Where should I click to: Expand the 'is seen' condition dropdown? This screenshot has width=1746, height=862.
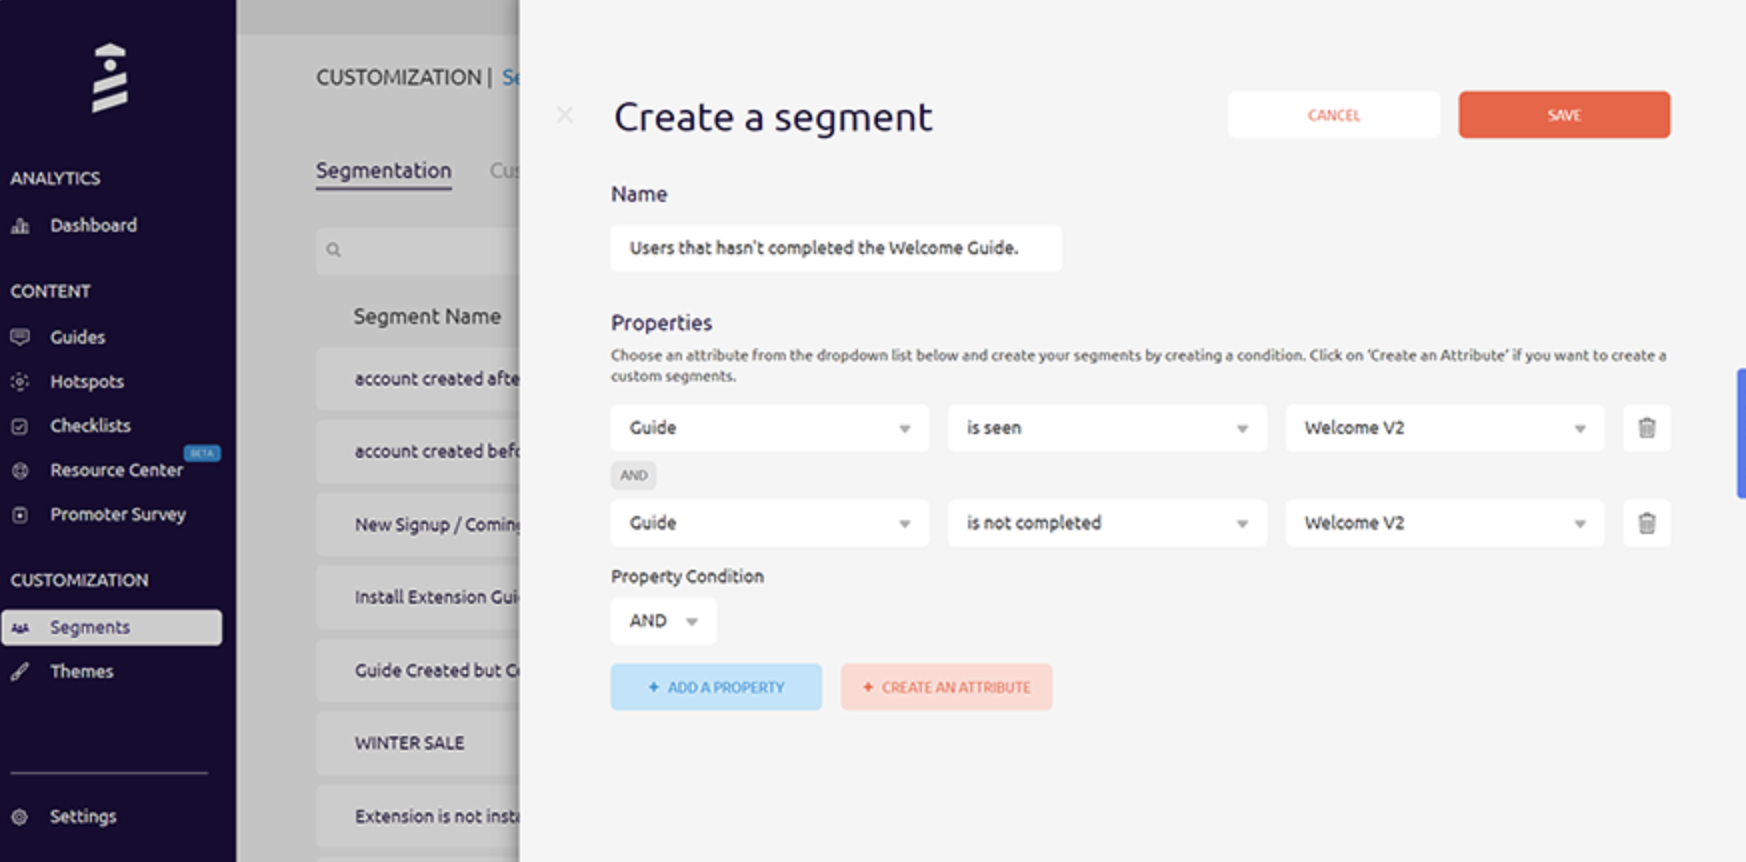pyautogui.click(x=1106, y=428)
